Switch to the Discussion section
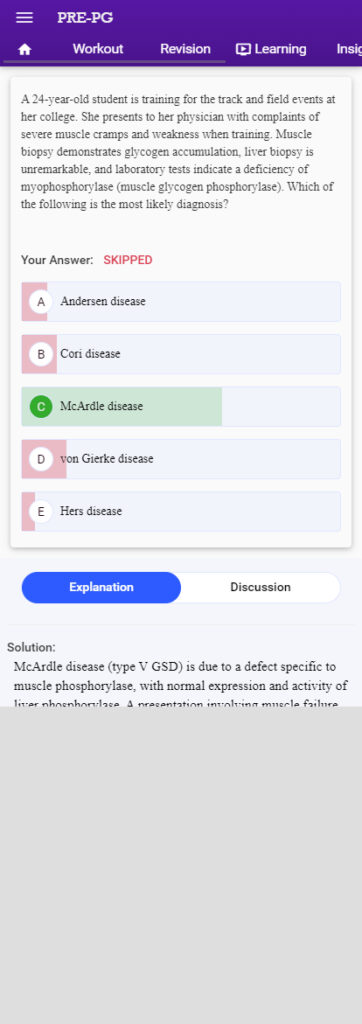This screenshot has width=362, height=1024. [x=260, y=587]
